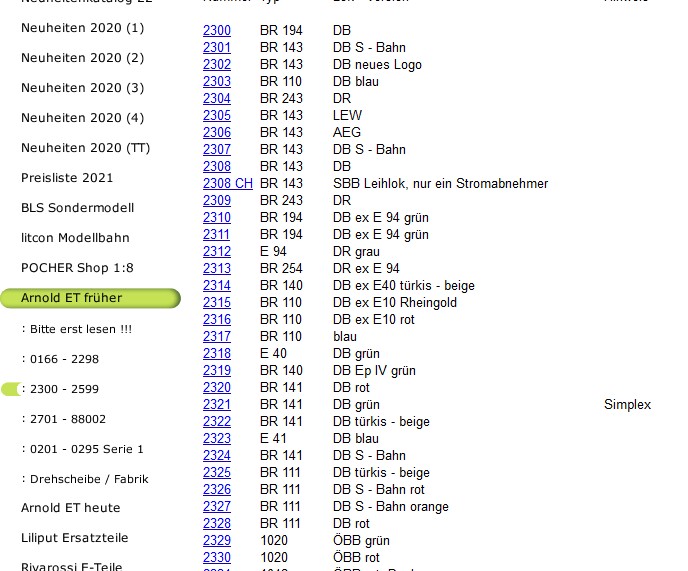Viewport: 688px width, 571px height.
Task: Open part number link 2312
Action: tap(217, 251)
